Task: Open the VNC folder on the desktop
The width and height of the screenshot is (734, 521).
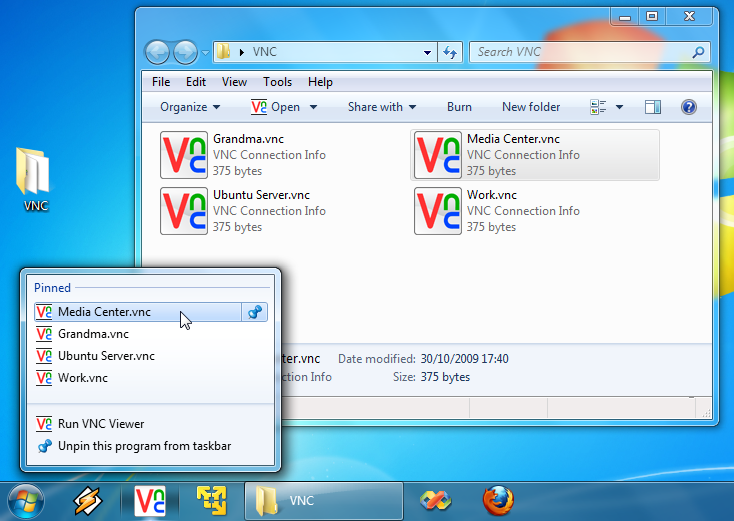Action: pos(34,180)
